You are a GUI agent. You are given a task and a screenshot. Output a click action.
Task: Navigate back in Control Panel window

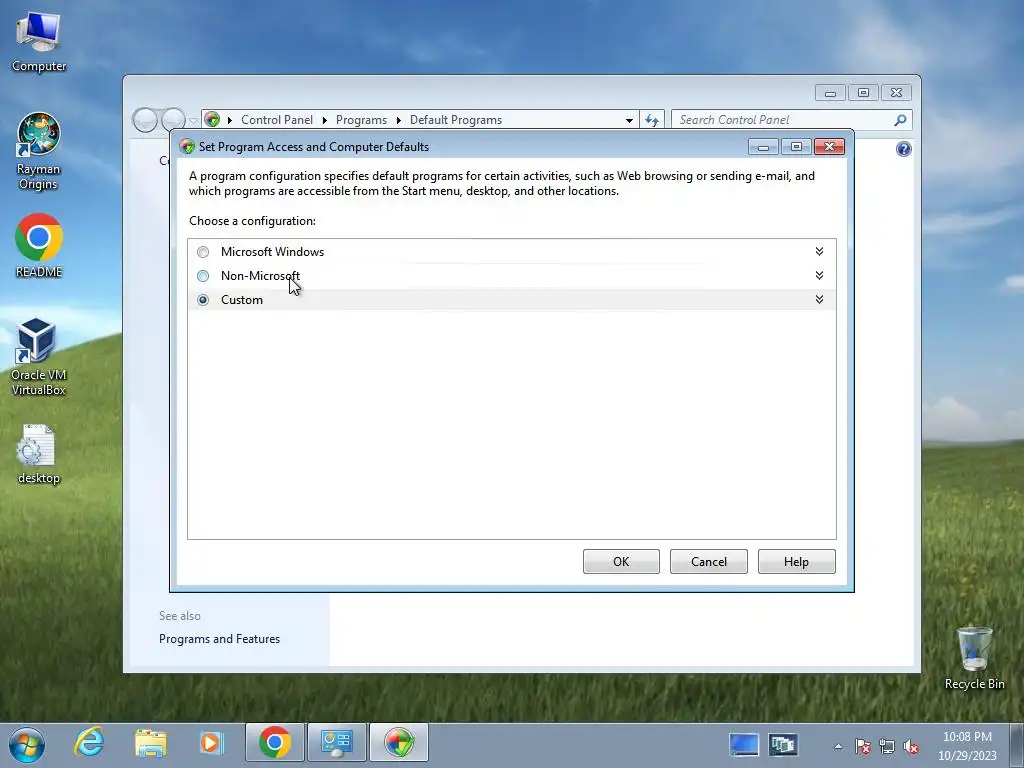146,120
